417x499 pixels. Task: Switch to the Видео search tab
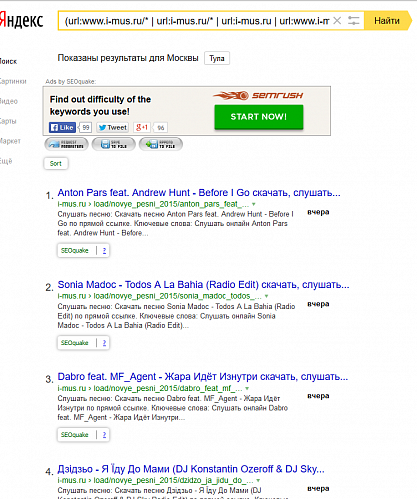[9, 101]
